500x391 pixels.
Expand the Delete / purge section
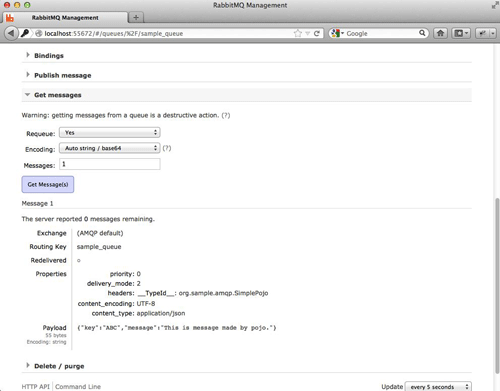click(x=59, y=366)
